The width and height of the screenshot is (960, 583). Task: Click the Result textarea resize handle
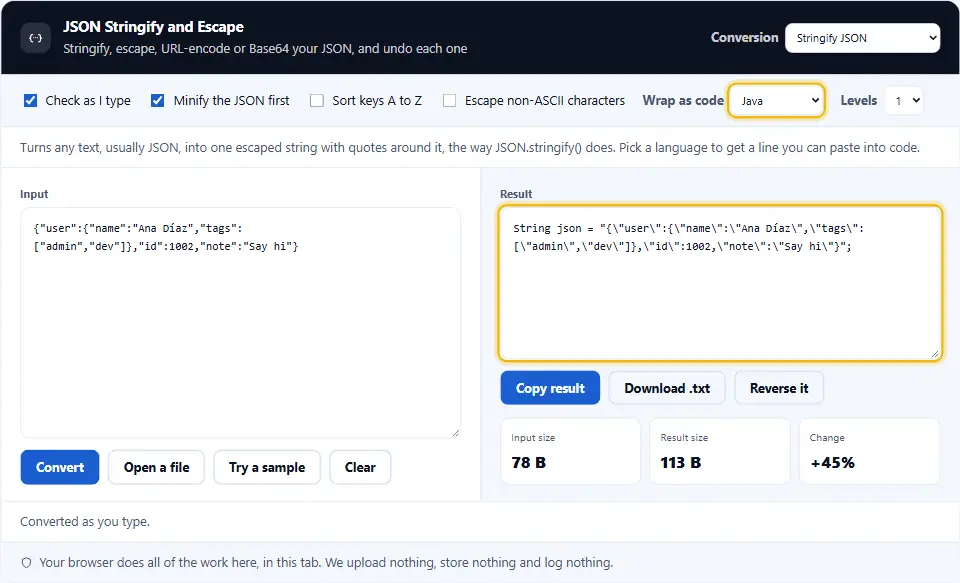935,354
